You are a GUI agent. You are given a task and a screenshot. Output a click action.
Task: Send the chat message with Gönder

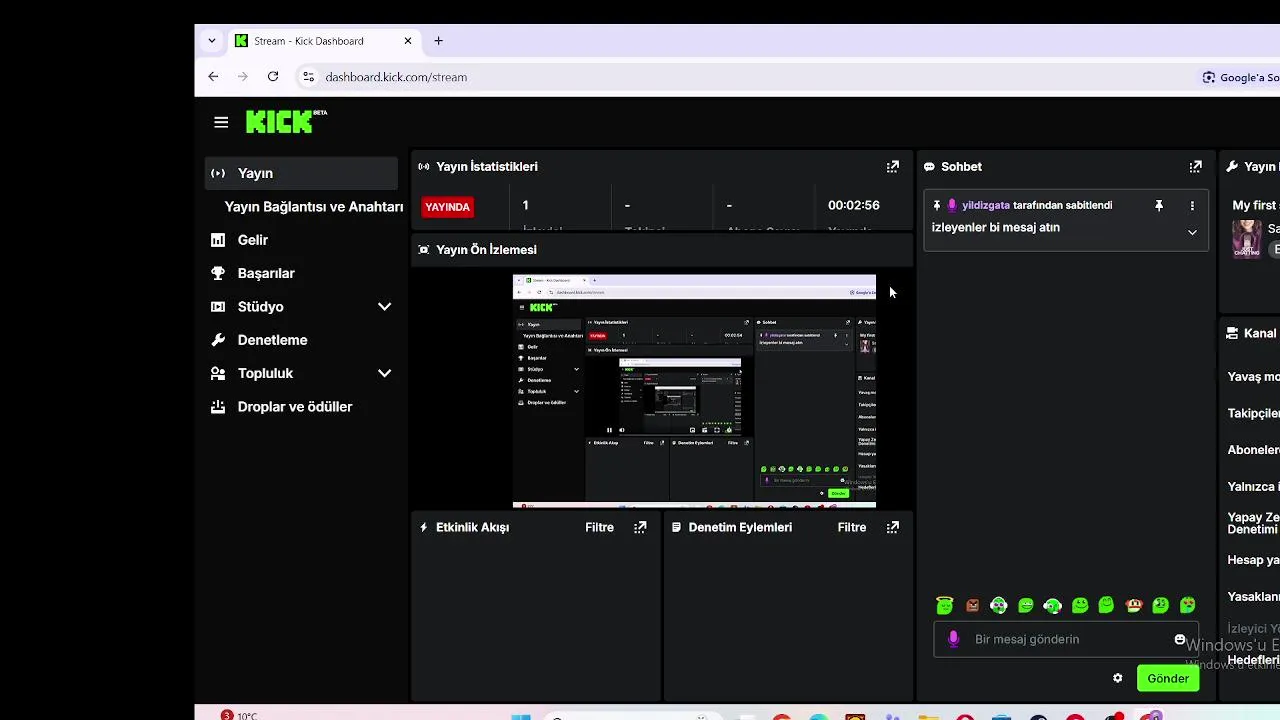[x=1167, y=678]
